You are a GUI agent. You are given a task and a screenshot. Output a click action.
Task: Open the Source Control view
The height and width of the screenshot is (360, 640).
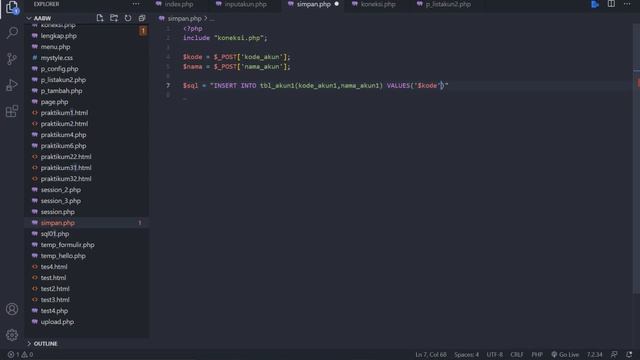pos(12,59)
